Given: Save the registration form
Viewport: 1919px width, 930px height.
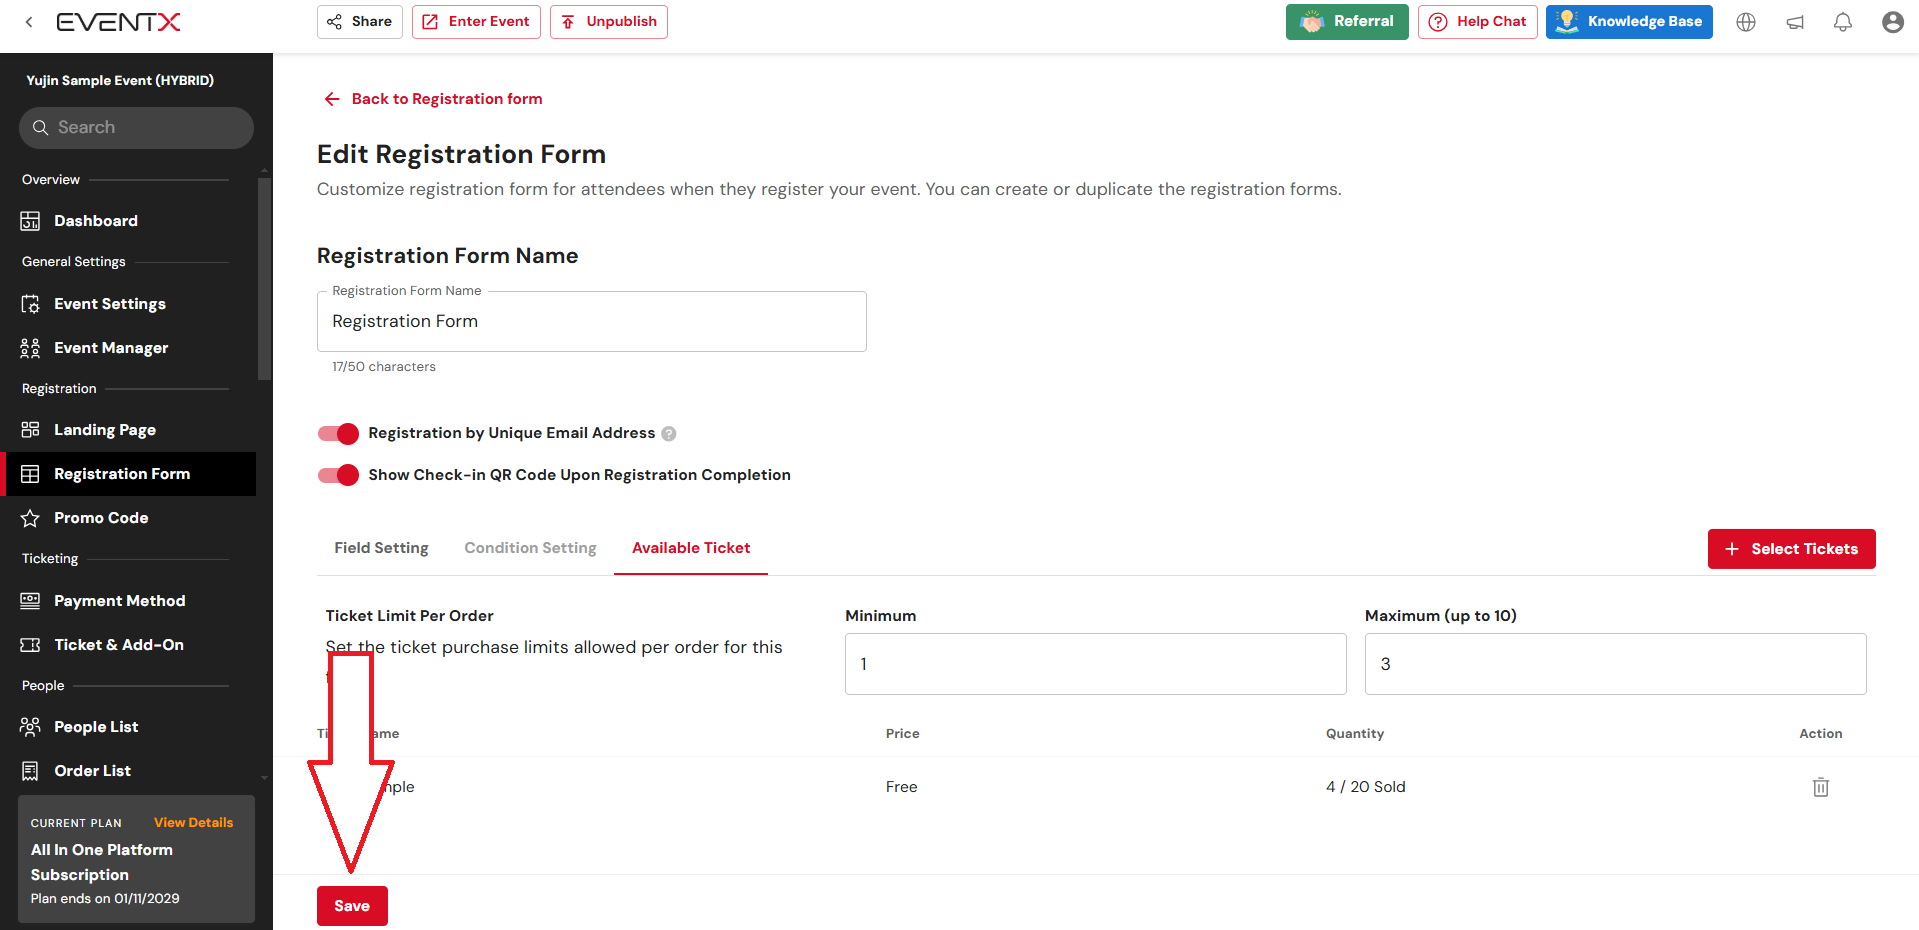Looking at the screenshot, I should (352, 906).
